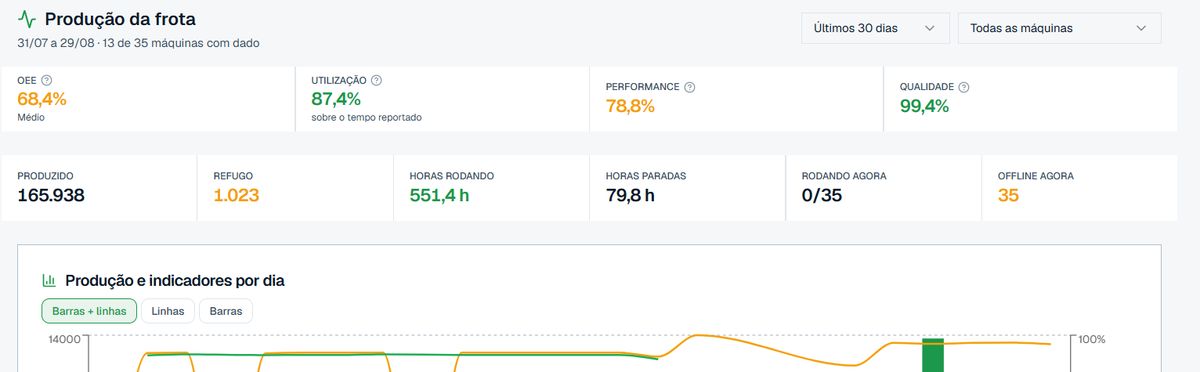Click the Offline agora value 35
The image size is (1200, 372).
[x=1008, y=195]
